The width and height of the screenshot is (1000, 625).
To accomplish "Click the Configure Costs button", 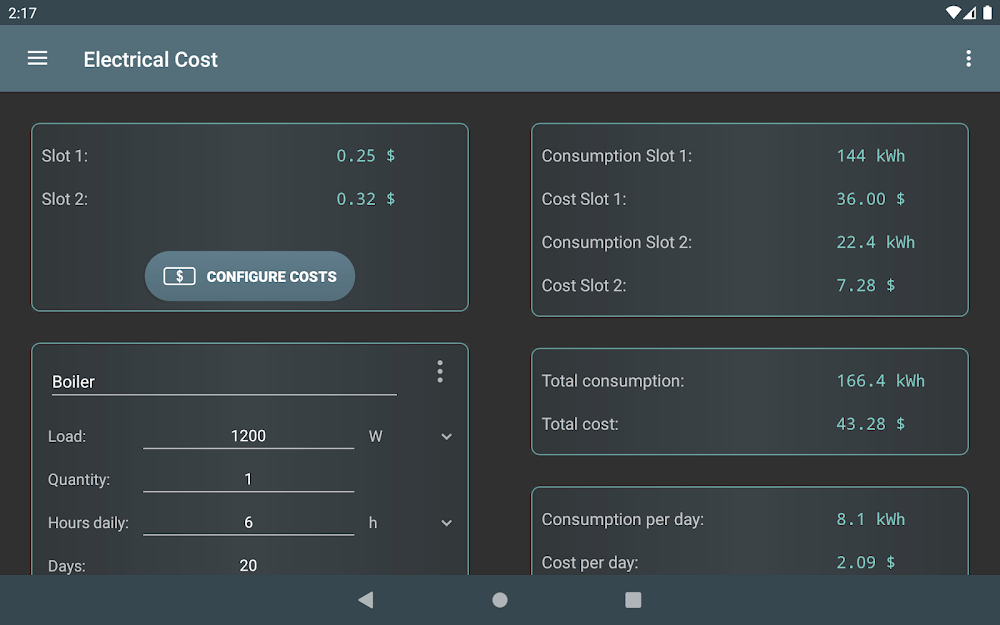I will (250, 276).
